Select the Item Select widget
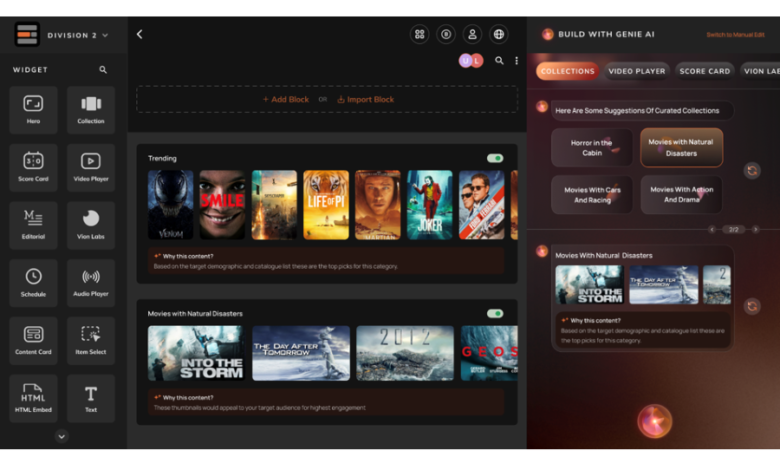 pyautogui.click(x=91, y=341)
